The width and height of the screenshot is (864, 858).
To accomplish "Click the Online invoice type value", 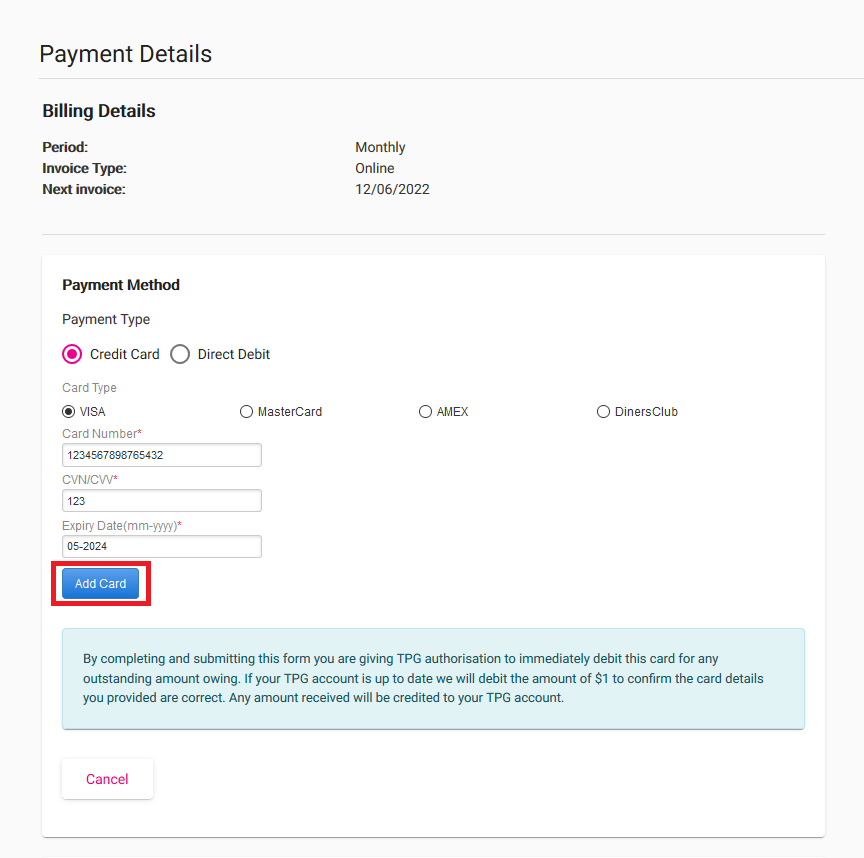I will (x=375, y=168).
